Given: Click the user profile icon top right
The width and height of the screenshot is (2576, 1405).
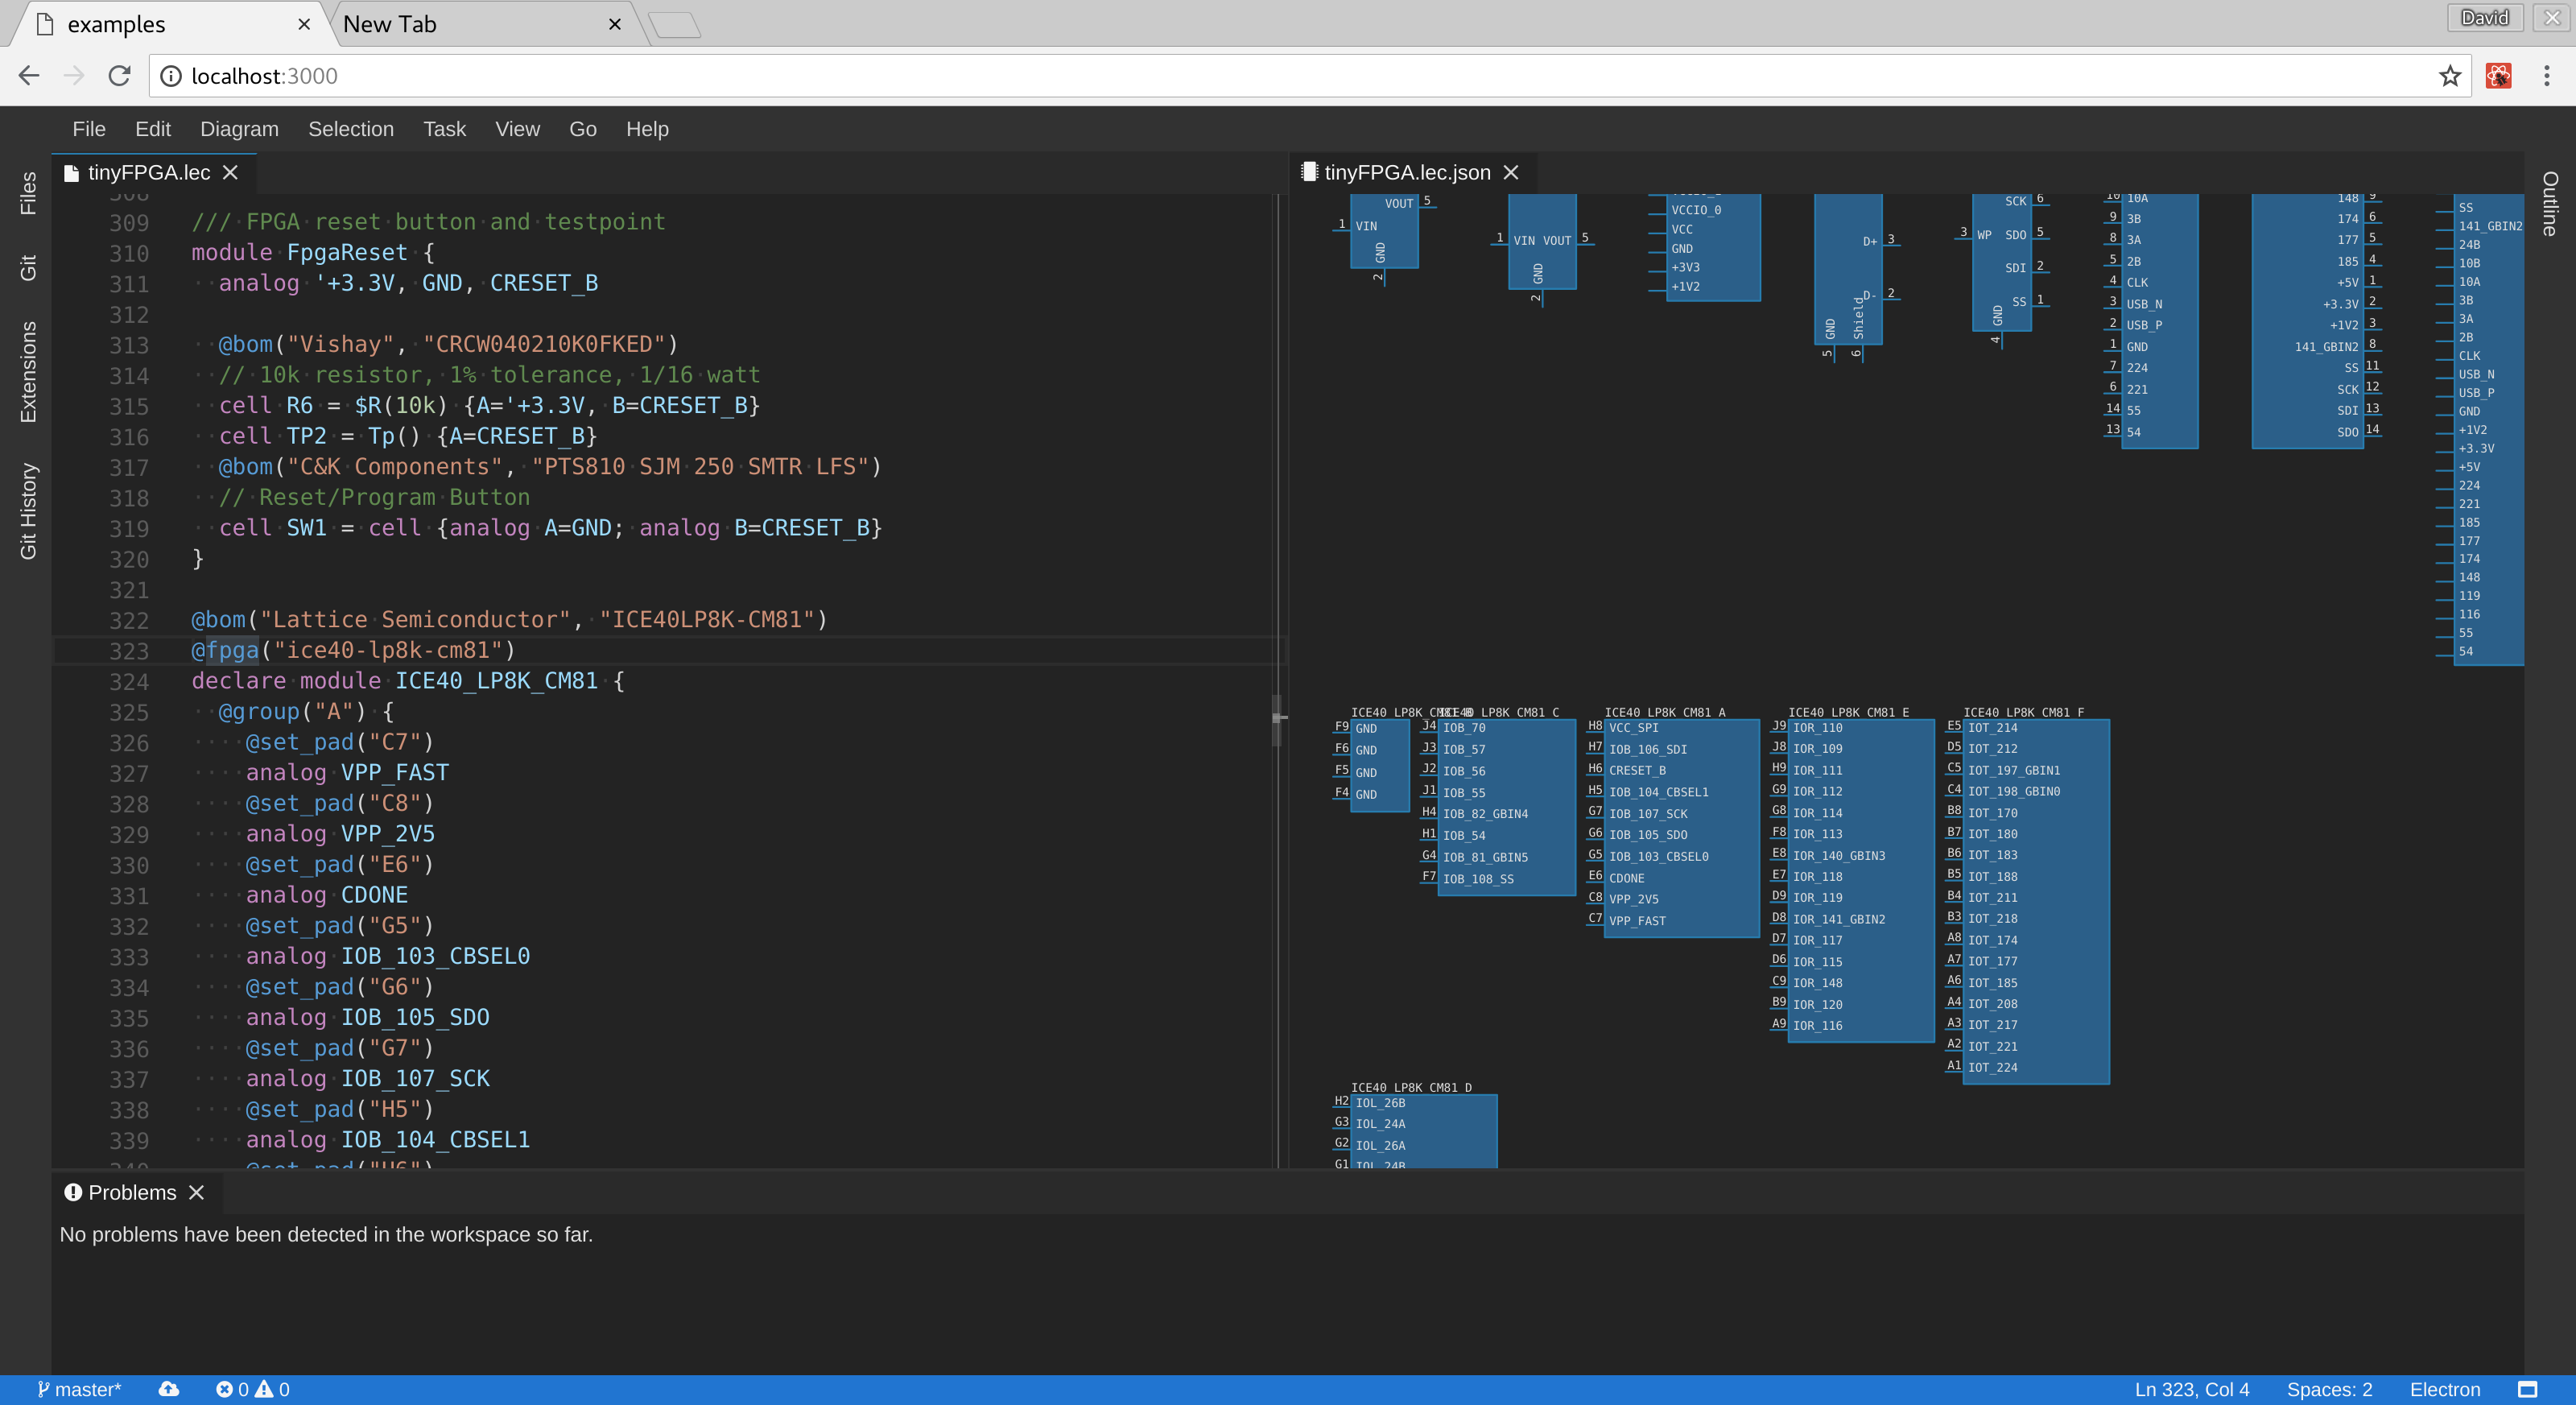Looking at the screenshot, I should [2484, 19].
